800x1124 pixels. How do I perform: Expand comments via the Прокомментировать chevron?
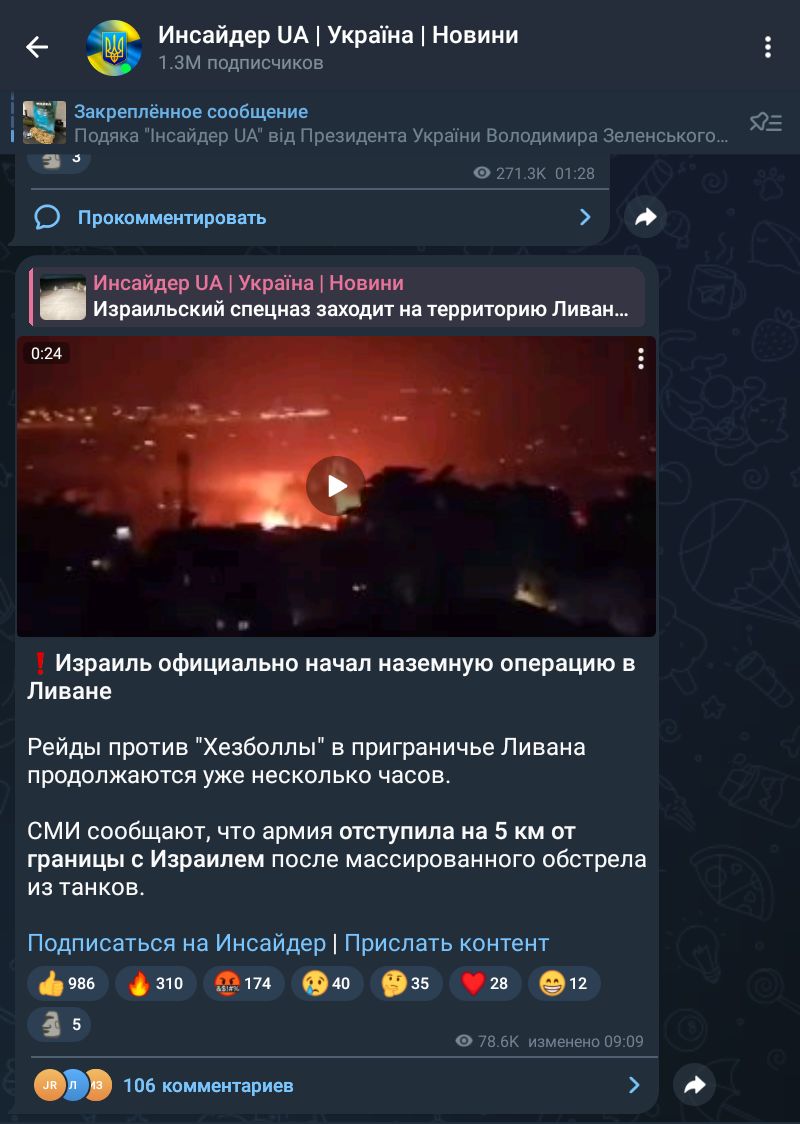click(x=585, y=216)
